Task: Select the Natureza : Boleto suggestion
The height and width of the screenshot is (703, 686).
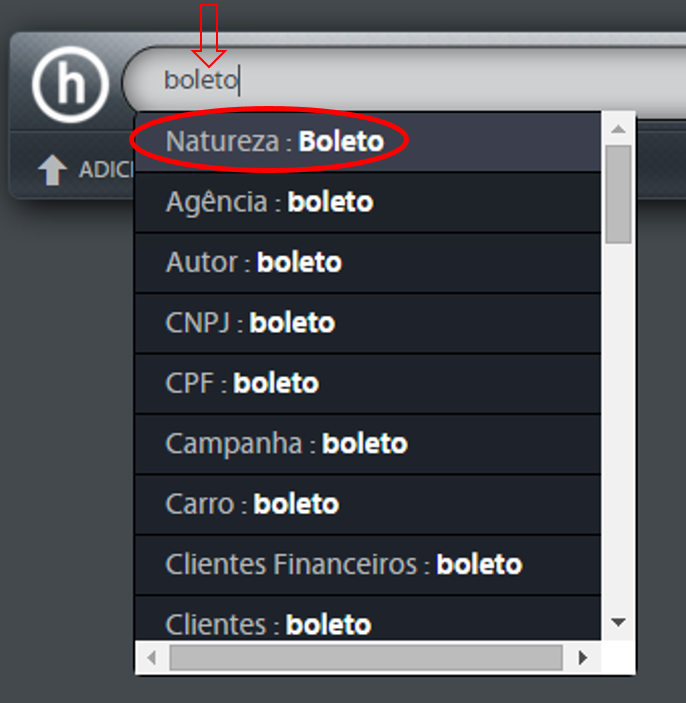Action: 368,142
